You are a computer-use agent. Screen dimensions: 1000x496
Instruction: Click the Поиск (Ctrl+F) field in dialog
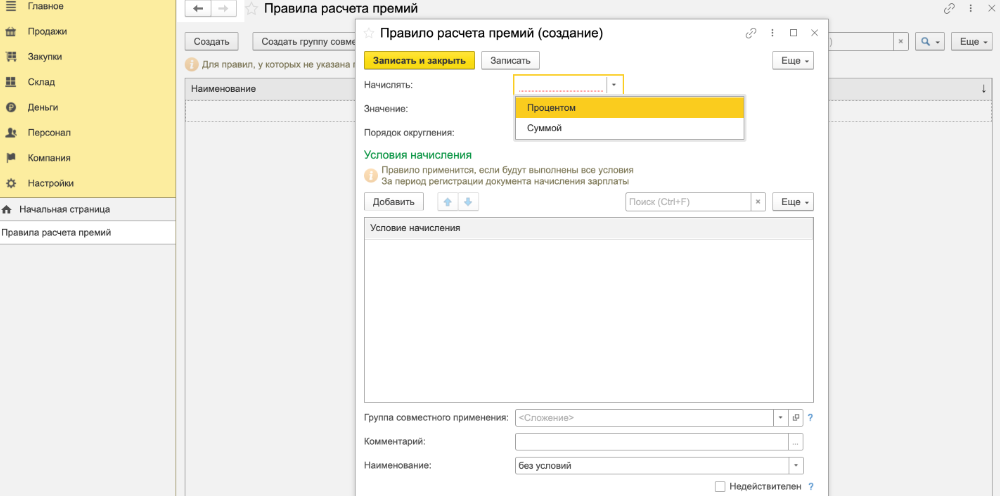[x=688, y=201]
